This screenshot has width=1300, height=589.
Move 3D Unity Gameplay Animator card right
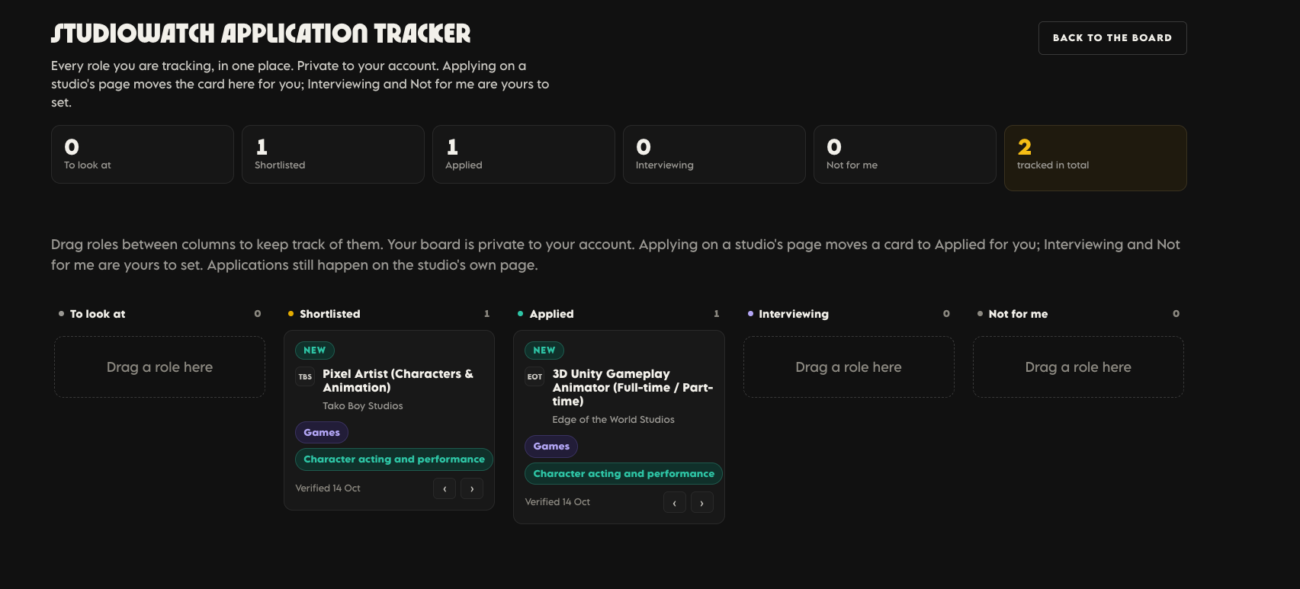coord(702,502)
